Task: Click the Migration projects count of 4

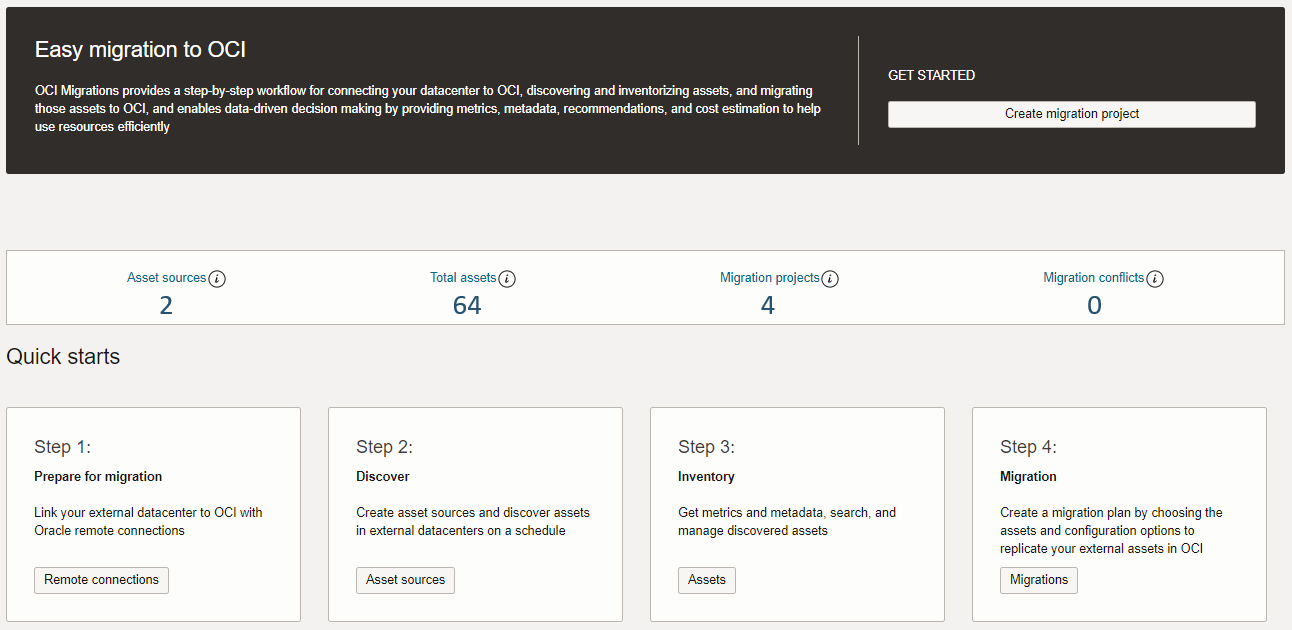Action: coord(767,304)
